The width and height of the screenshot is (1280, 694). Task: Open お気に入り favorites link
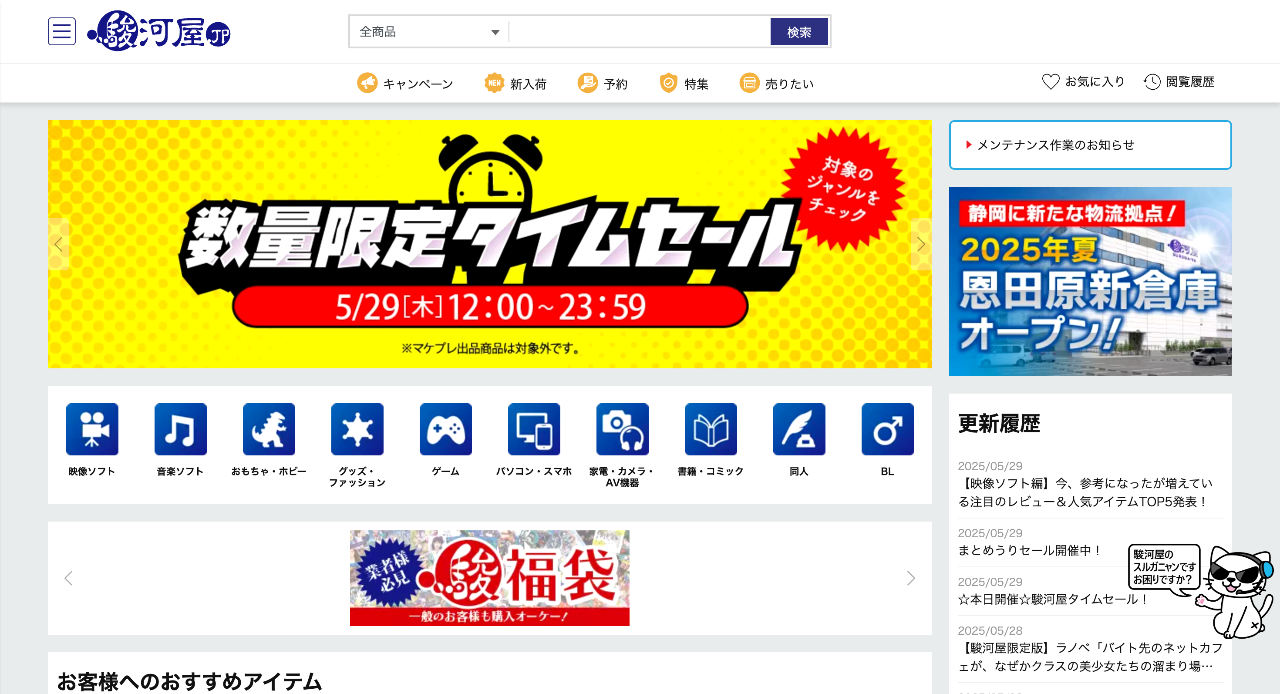(1083, 82)
